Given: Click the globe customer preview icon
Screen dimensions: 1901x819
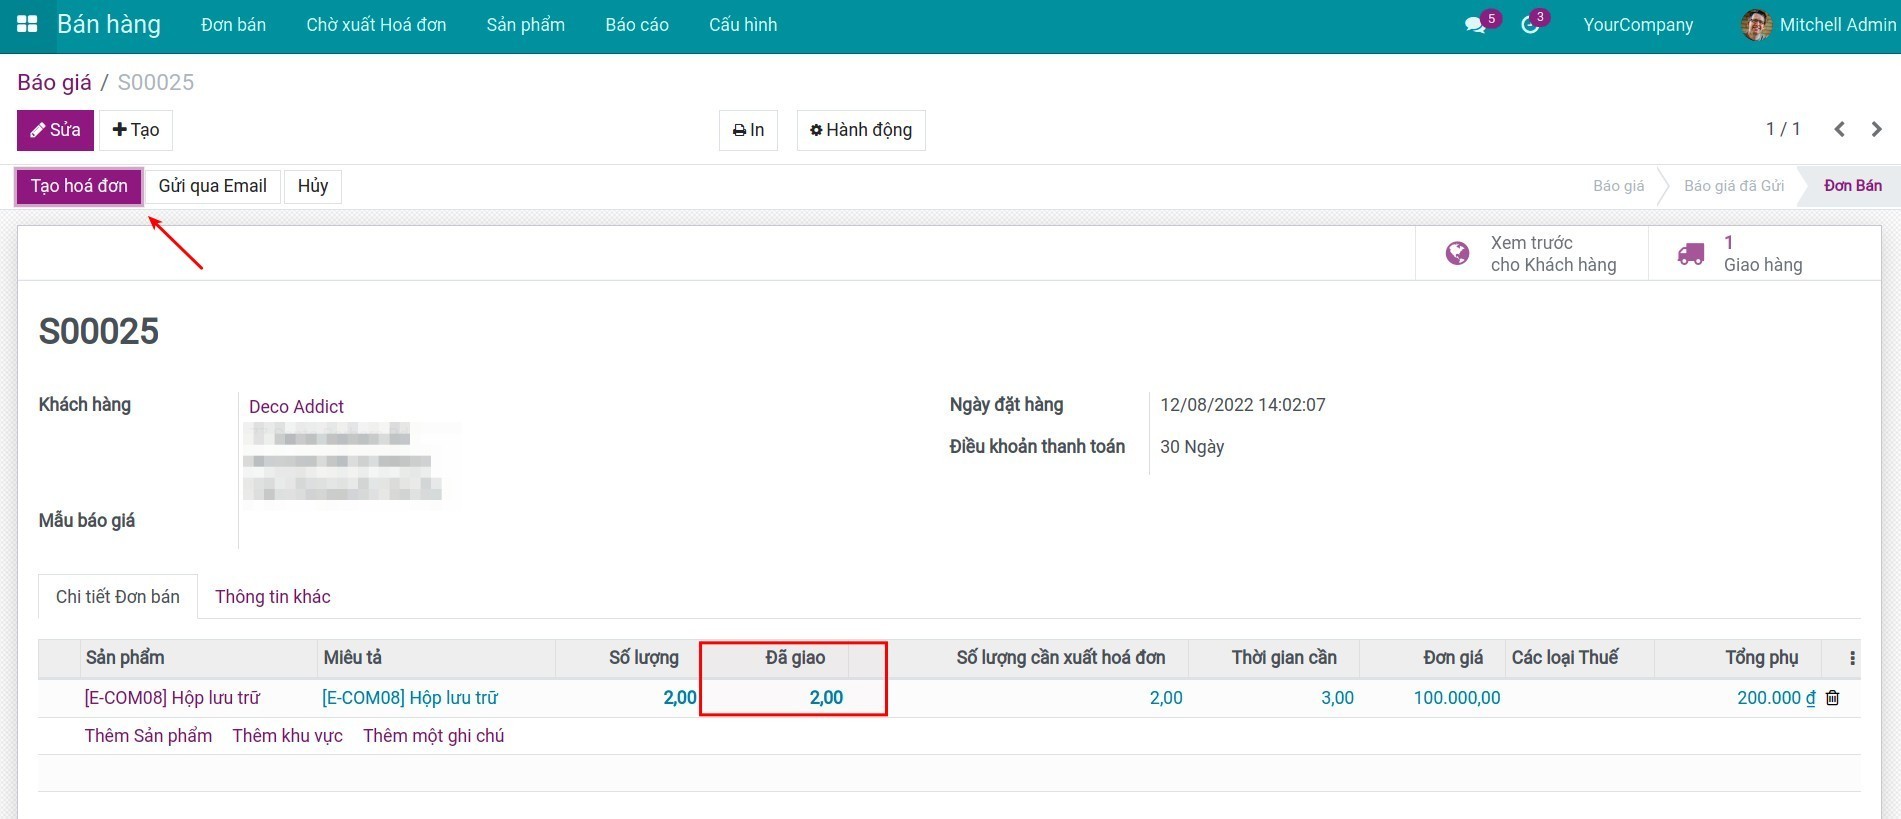Looking at the screenshot, I should pyautogui.click(x=1458, y=254).
